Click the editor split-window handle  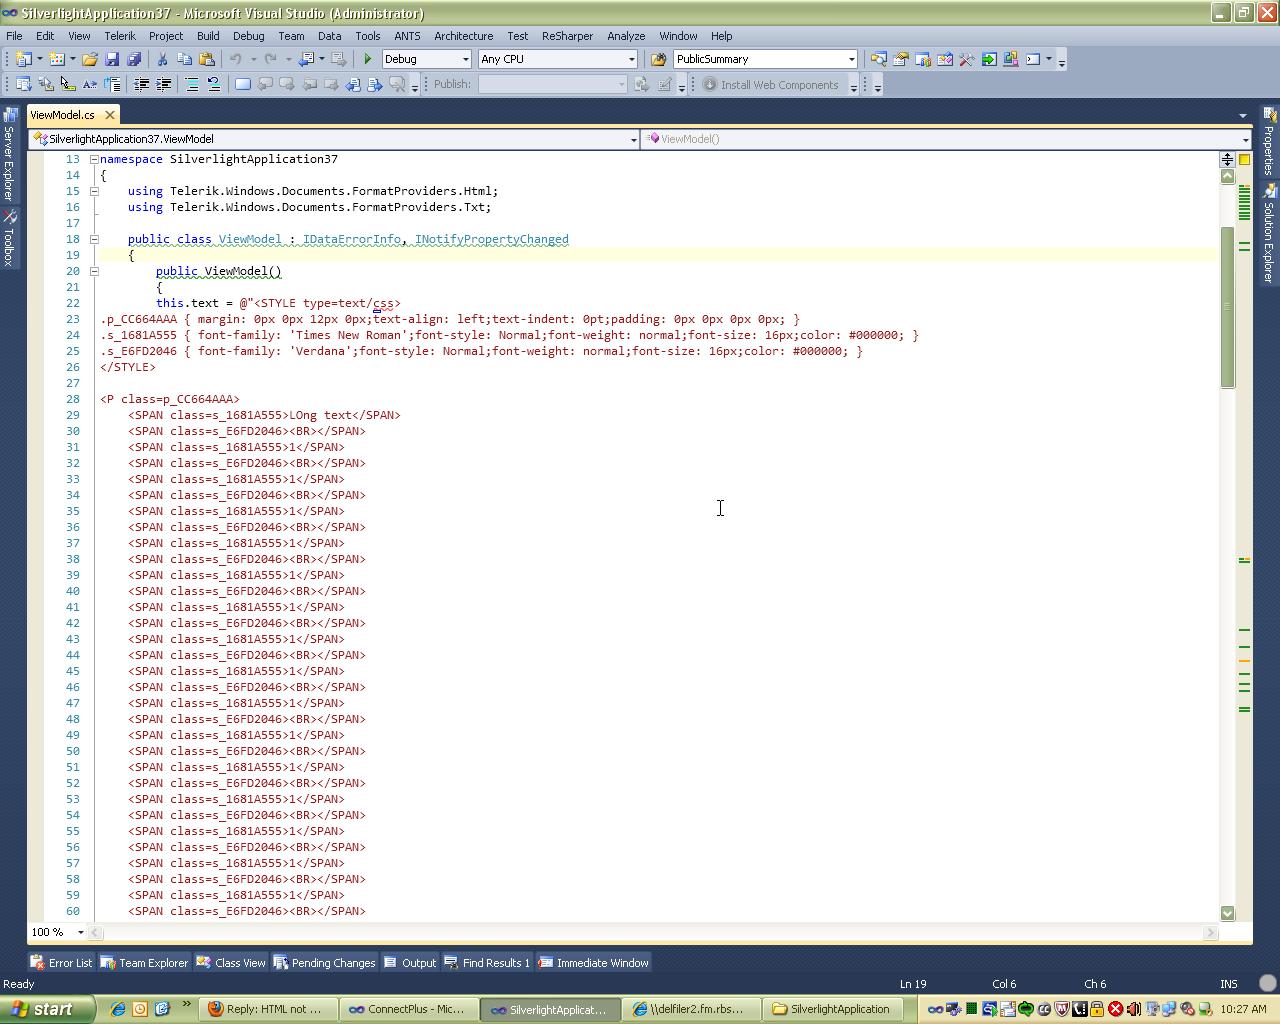coord(1228,160)
